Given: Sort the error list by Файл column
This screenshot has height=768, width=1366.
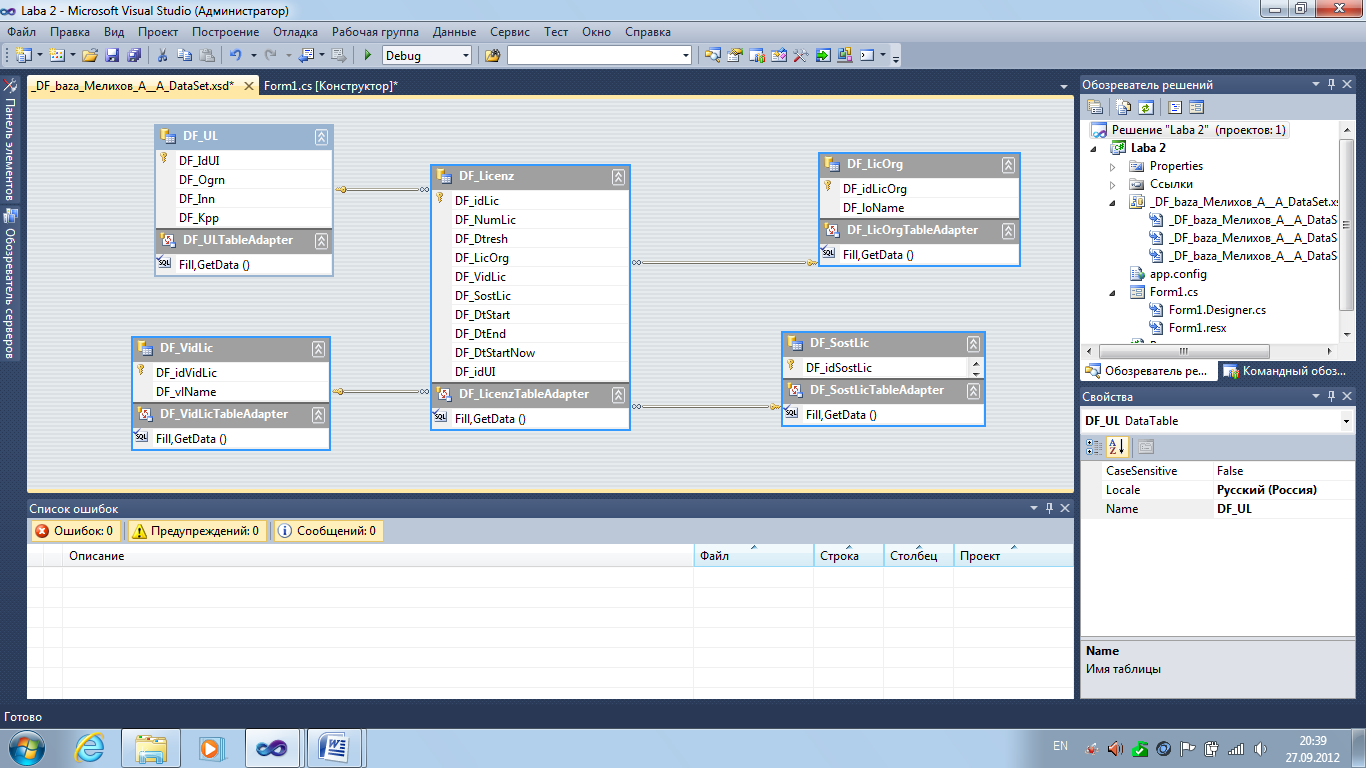Looking at the screenshot, I should (754, 555).
